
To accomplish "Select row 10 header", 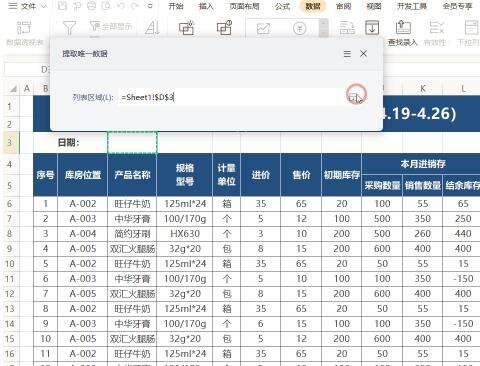I will tap(9, 264).
